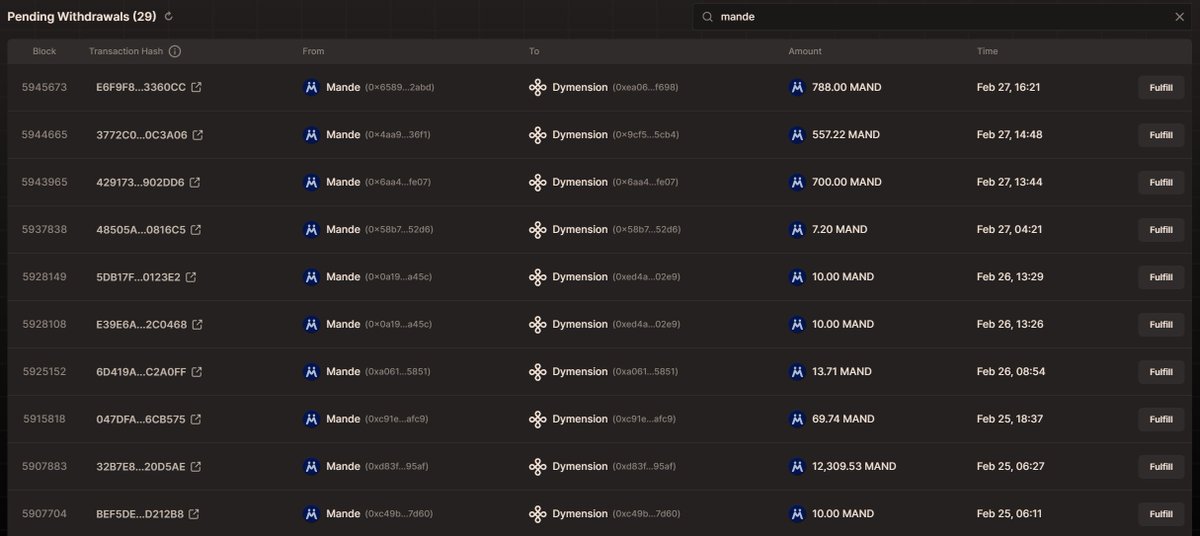
Task: Open external link for hash BEF5DE...D212B8
Action: tap(194, 514)
